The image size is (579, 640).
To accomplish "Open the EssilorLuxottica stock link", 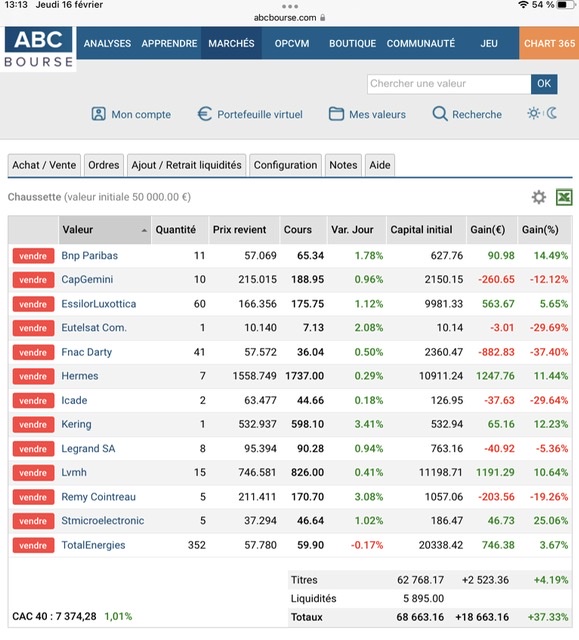I will 99,304.
